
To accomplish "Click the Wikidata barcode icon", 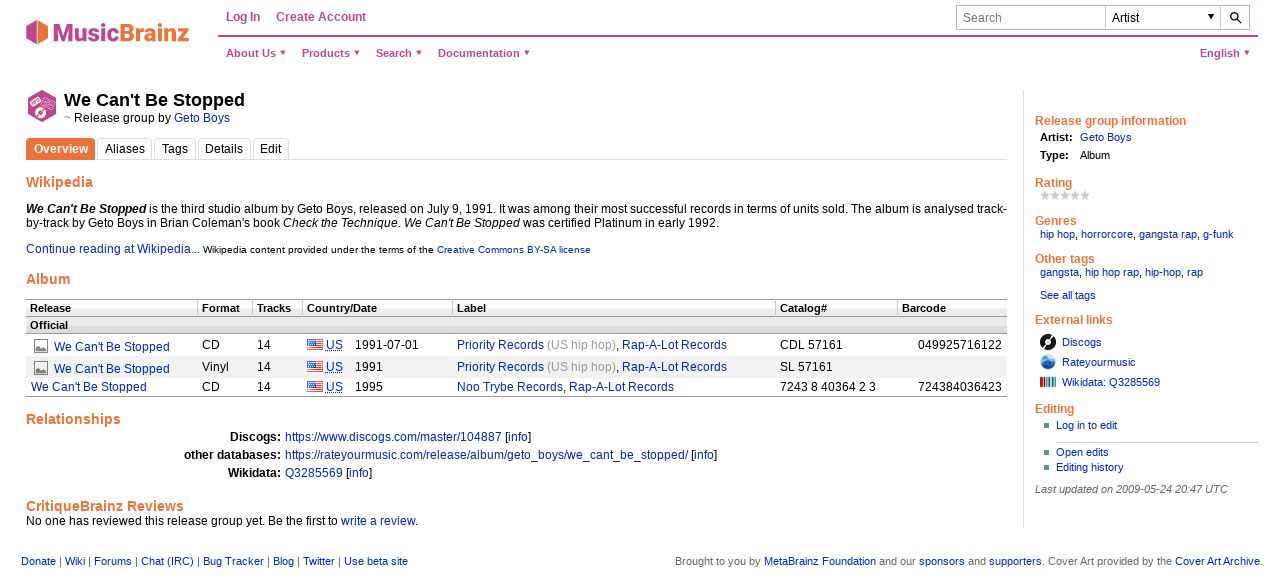I will [x=1048, y=382].
